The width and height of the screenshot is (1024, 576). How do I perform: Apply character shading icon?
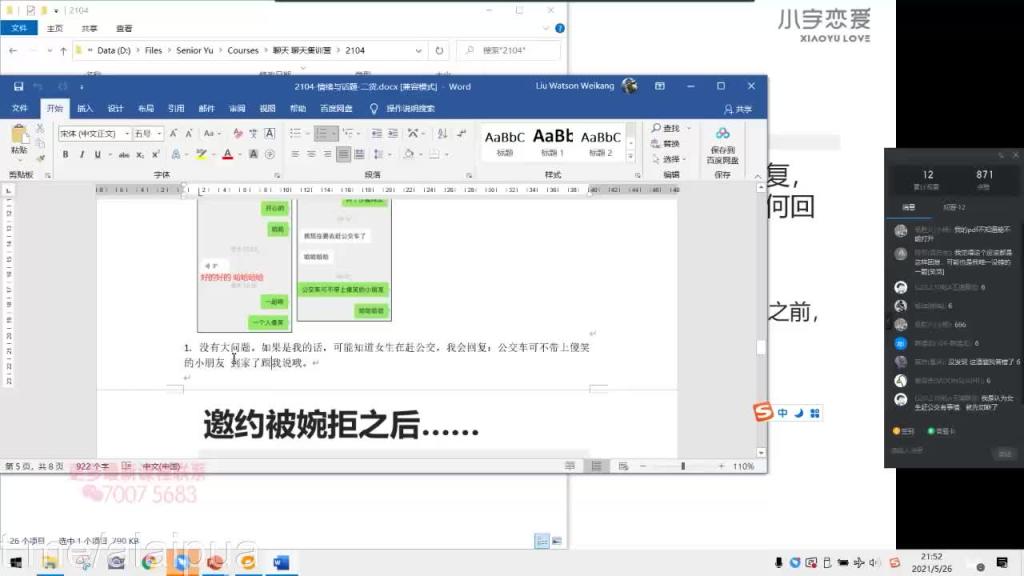pyautogui.click(x=253, y=155)
